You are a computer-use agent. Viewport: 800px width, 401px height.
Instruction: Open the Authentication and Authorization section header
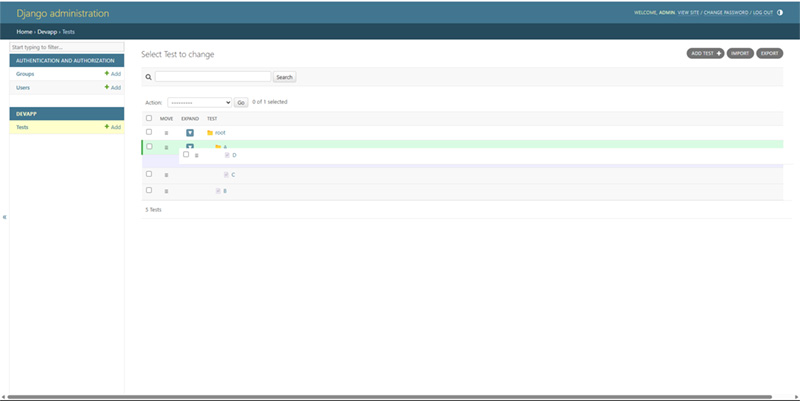[65, 60]
